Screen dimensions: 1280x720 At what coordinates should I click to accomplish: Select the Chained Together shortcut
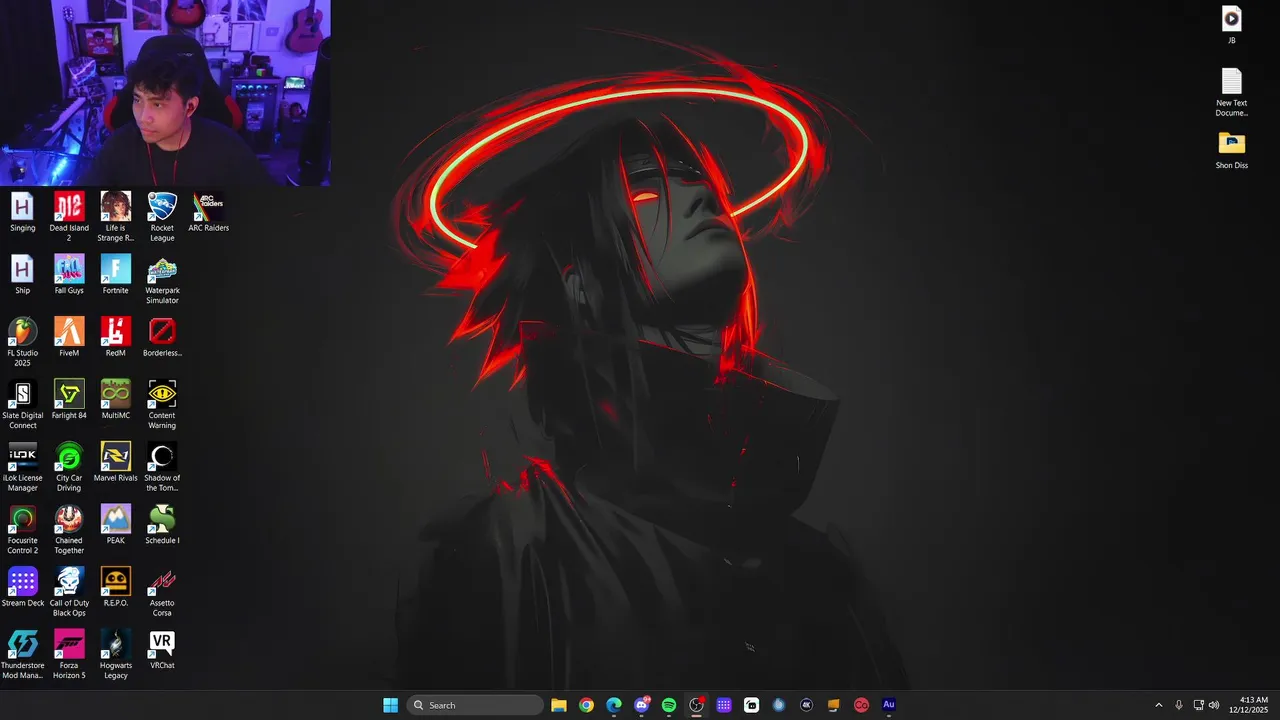[69, 530]
